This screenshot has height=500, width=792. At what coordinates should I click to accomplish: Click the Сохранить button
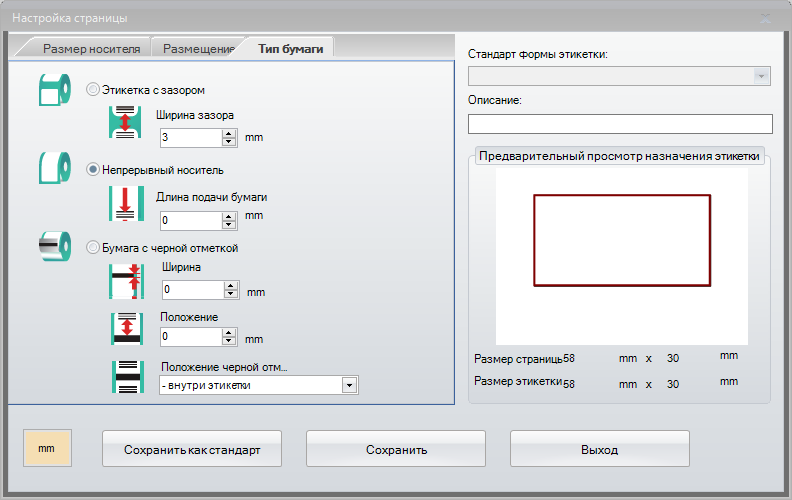396,449
